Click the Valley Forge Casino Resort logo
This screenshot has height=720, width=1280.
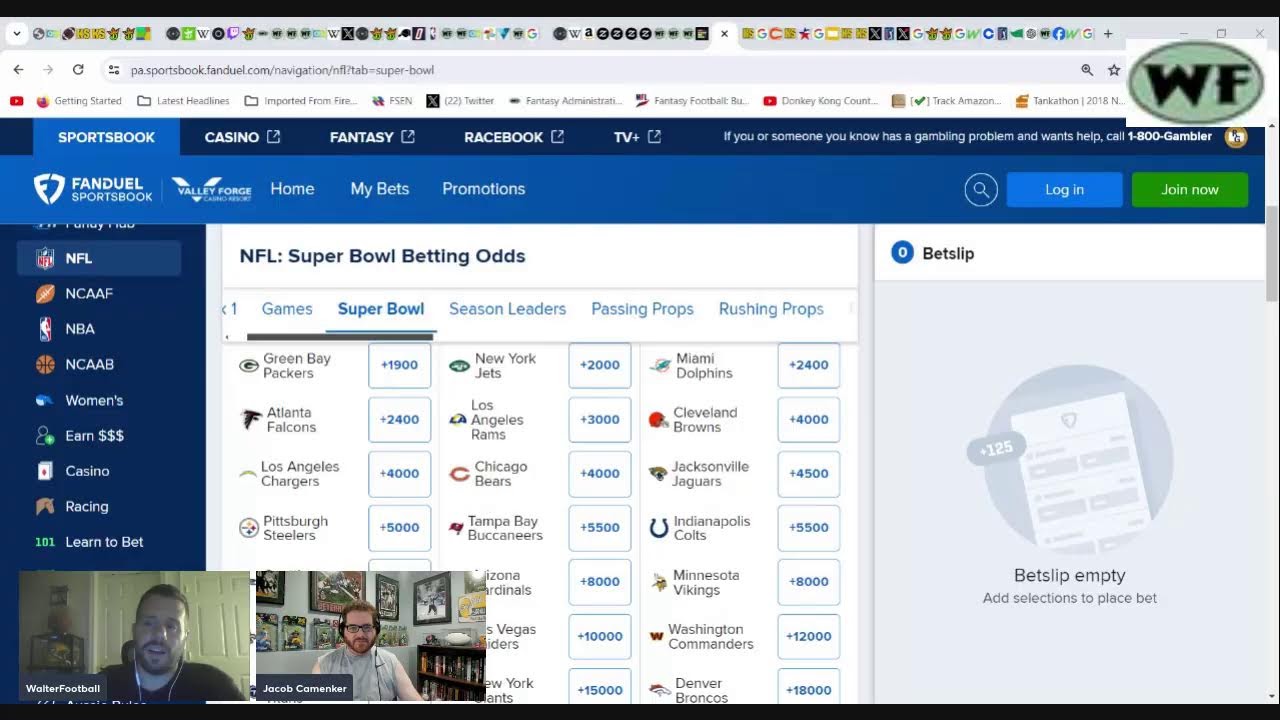point(211,189)
